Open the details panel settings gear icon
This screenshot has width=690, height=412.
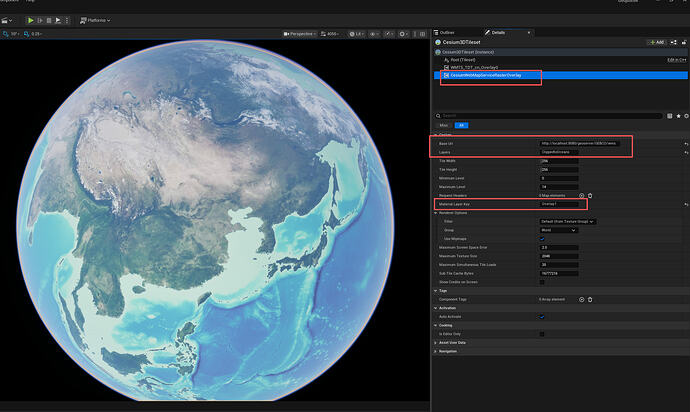coord(685,116)
